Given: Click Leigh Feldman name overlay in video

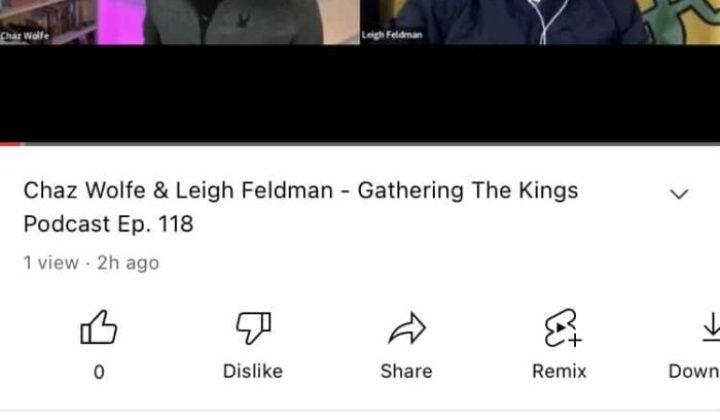Looking at the screenshot, I should pos(392,35).
